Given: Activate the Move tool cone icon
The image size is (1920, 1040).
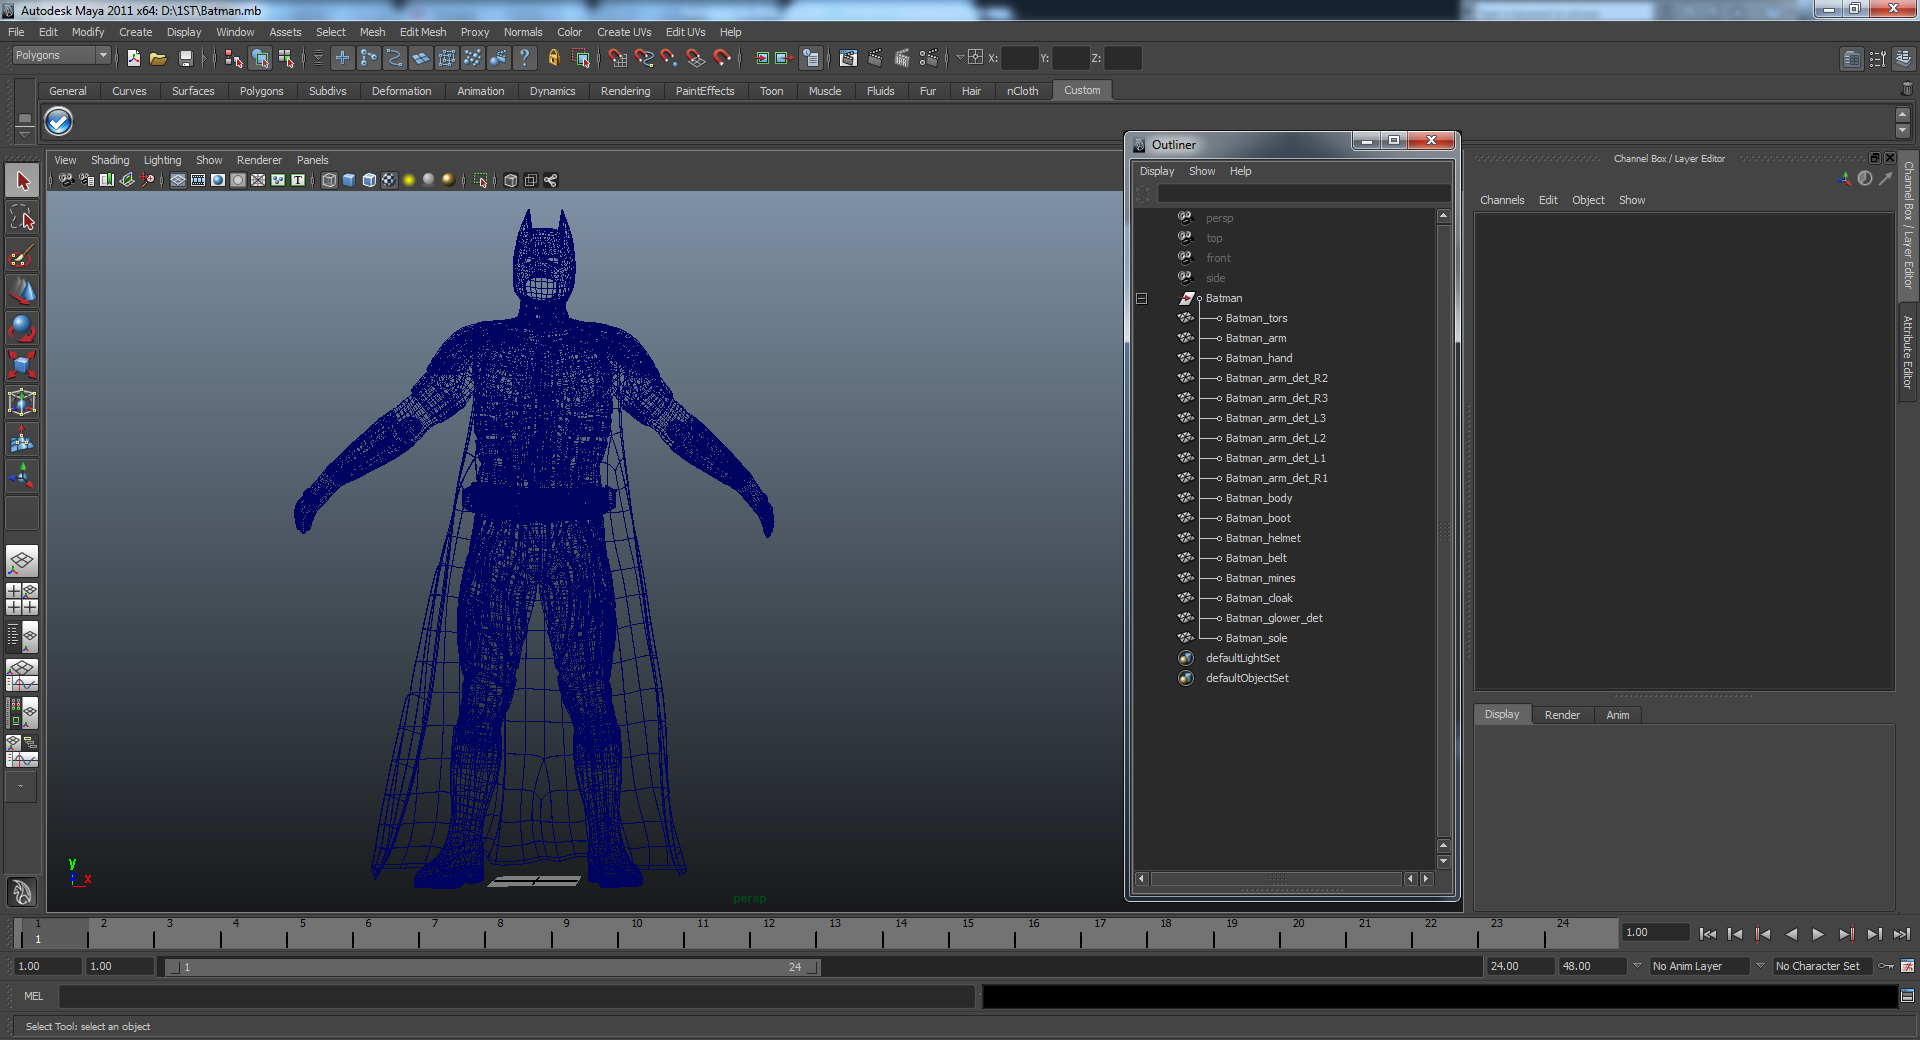Looking at the screenshot, I should tap(22, 292).
